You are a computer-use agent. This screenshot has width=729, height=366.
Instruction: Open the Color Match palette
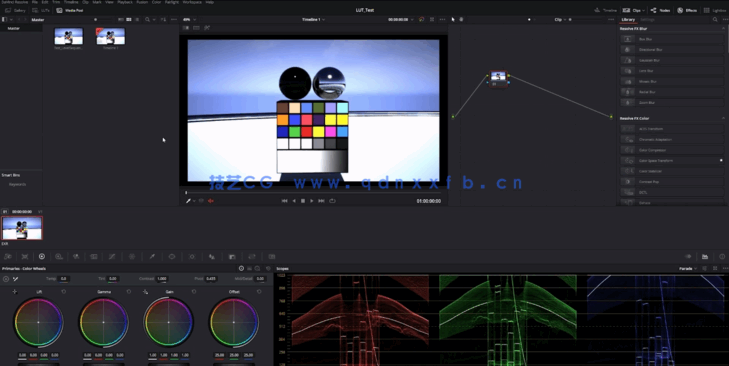coord(25,256)
